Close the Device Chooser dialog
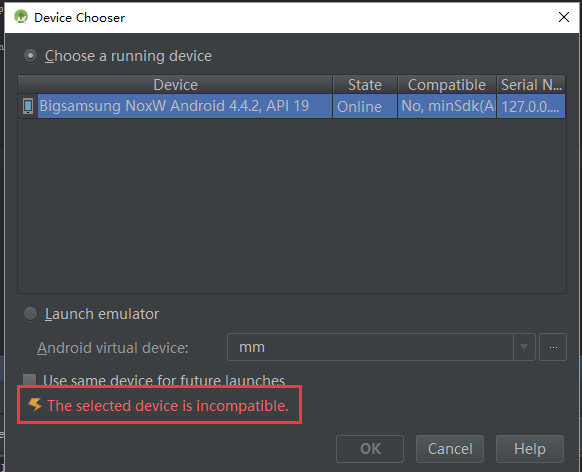 [x=564, y=17]
